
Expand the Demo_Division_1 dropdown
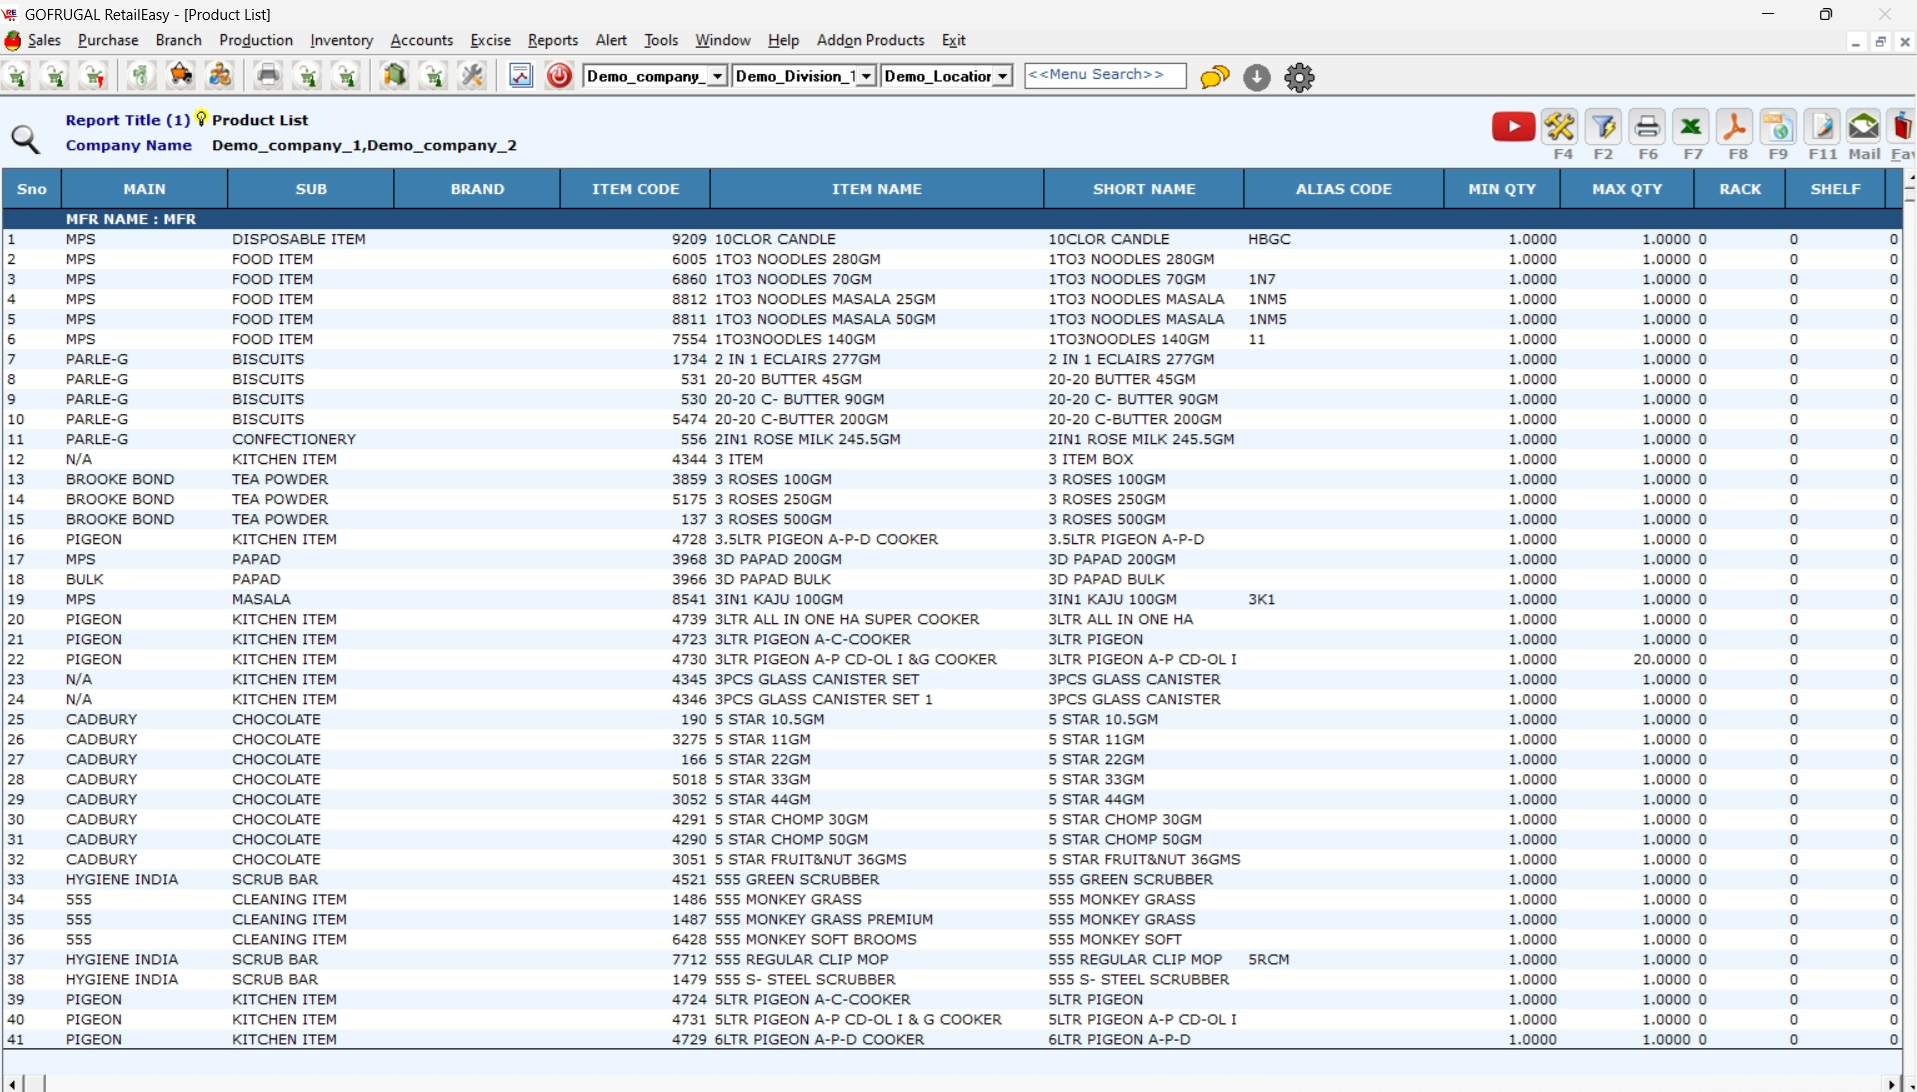click(x=866, y=76)
